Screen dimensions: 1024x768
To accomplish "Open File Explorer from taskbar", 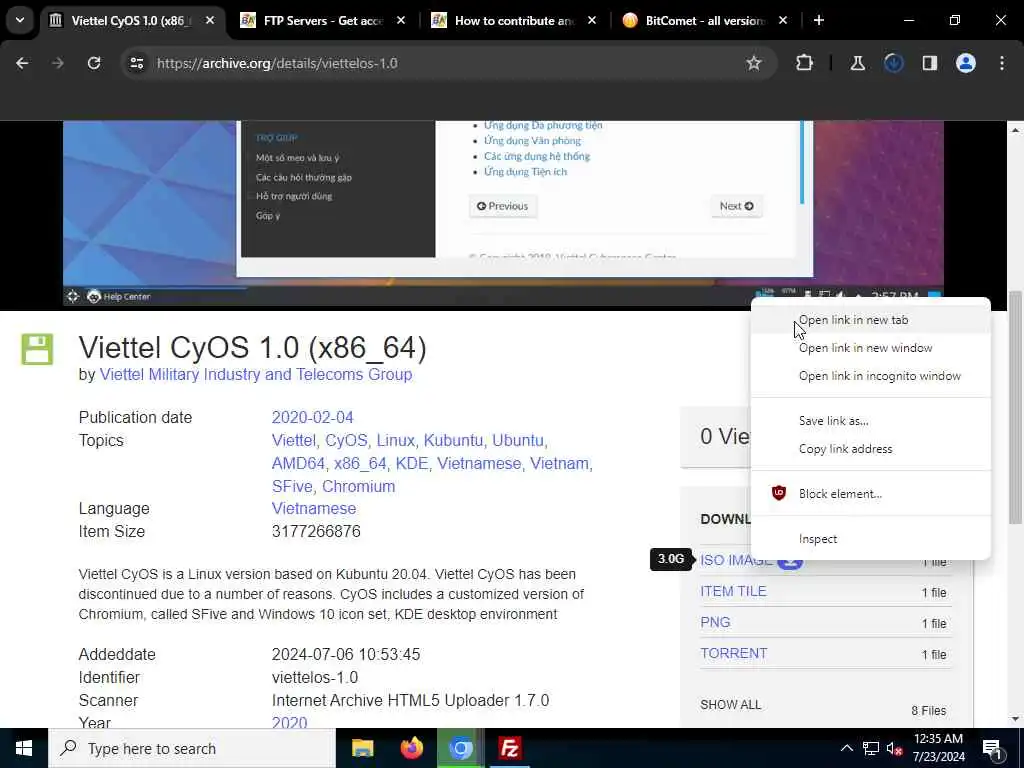I will (362, 748).
